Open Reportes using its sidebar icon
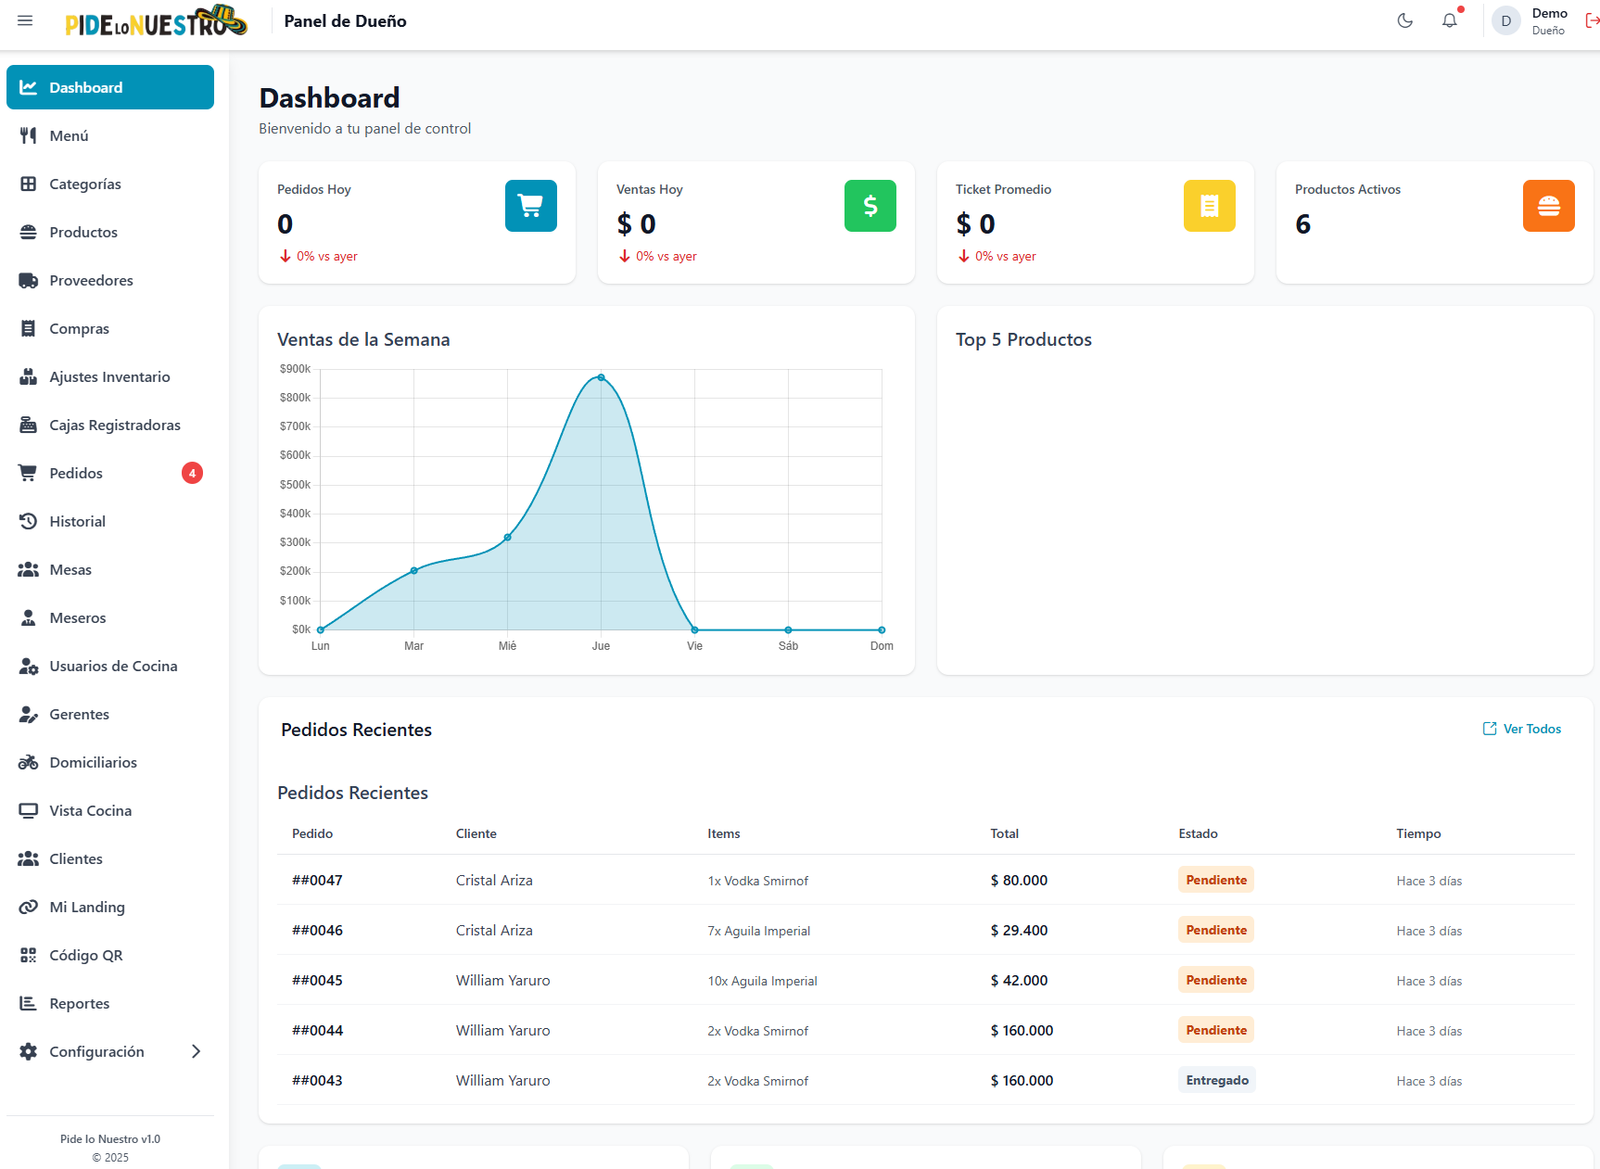 (x=27, y=1003)
